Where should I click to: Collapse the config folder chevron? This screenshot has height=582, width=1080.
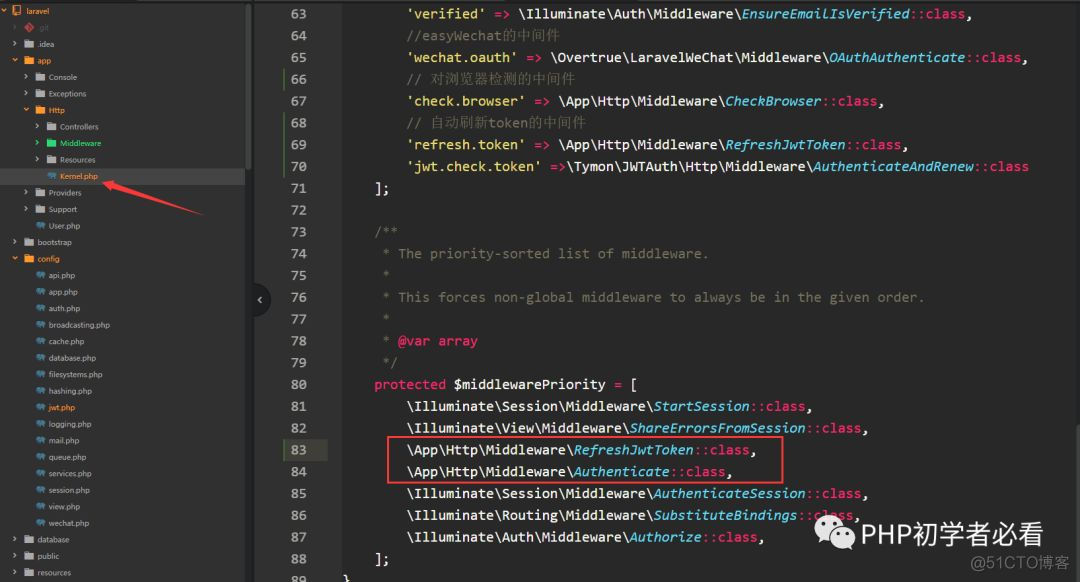(15, 258)
